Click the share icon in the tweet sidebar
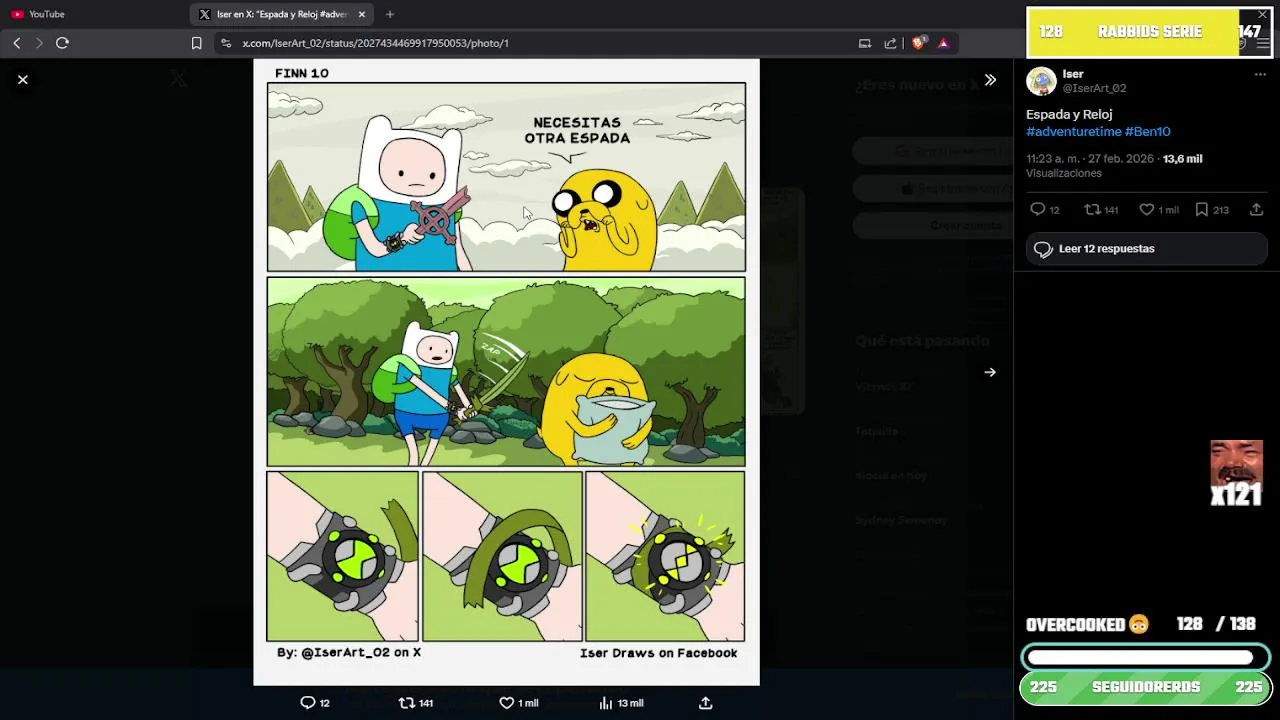1280x720 pixels. coord(1257,210)
